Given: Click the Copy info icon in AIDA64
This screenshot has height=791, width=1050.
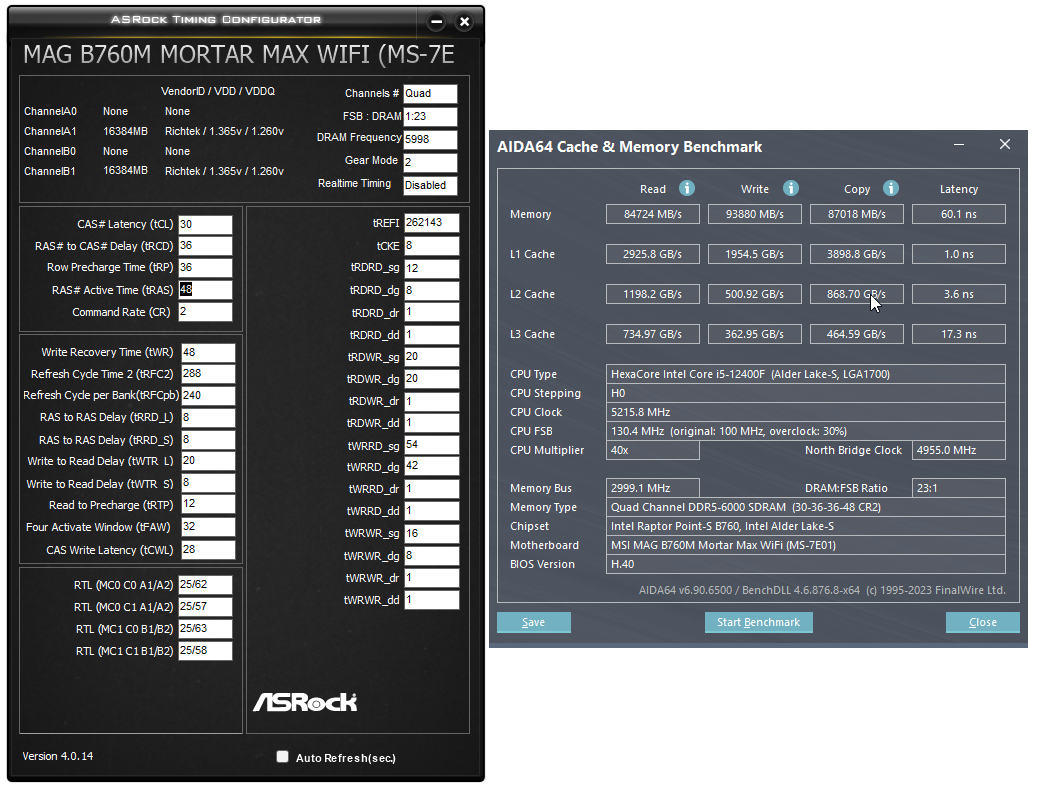Looking at the screenshot, I should tap(891, 188).
